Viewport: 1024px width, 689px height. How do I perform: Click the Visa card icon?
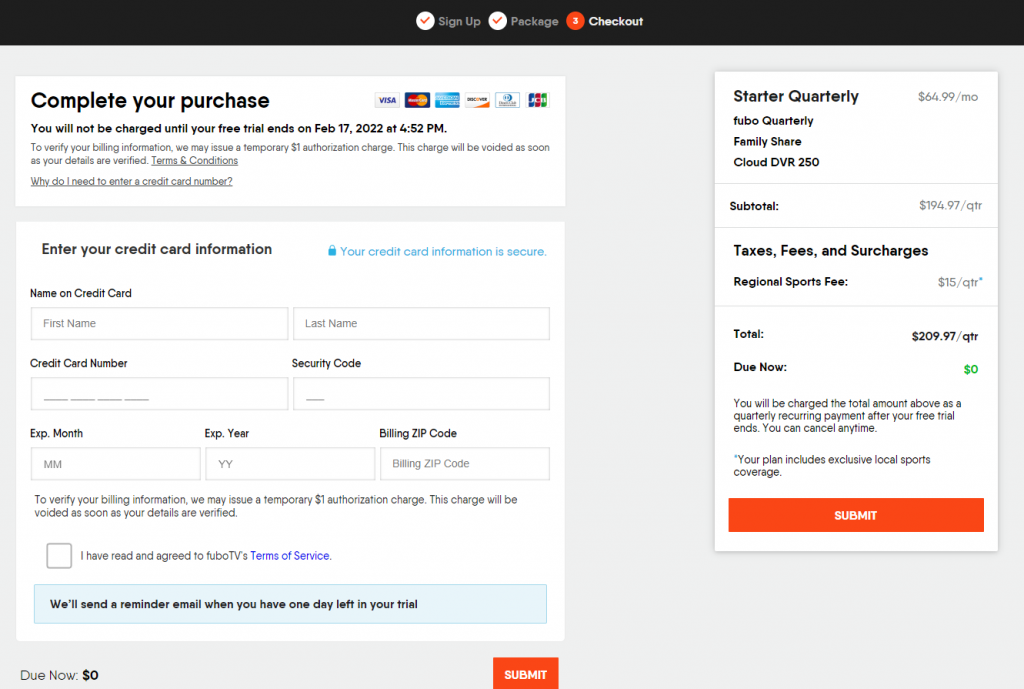coord(387,100)
